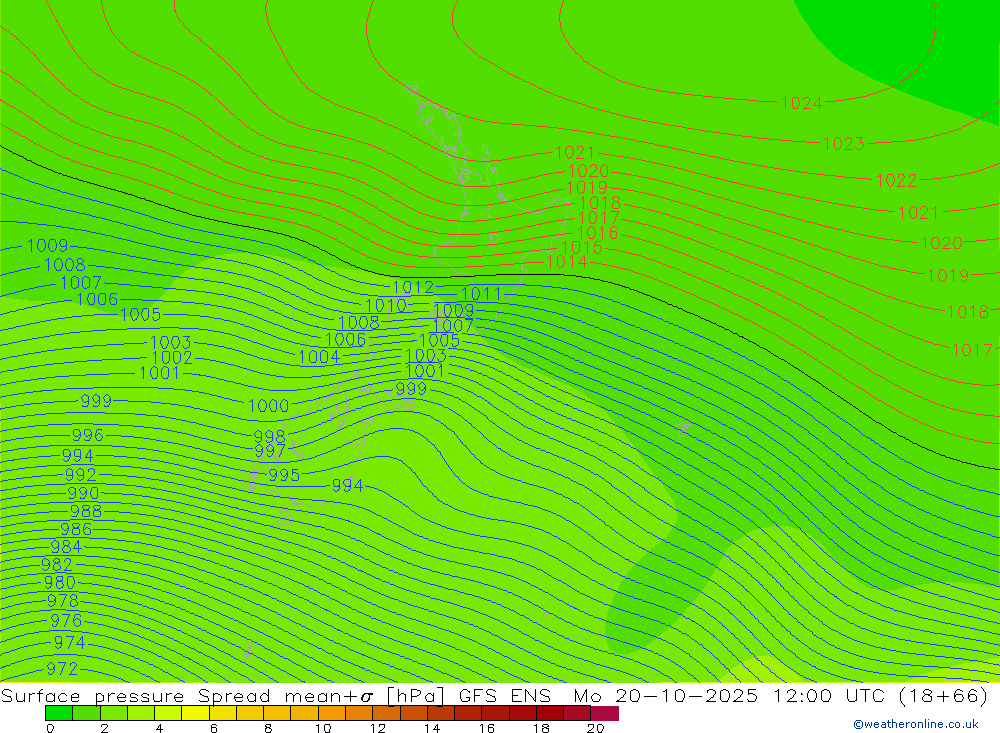Click the 998 isobar label
1000x733 pixels.
(269, 437)
